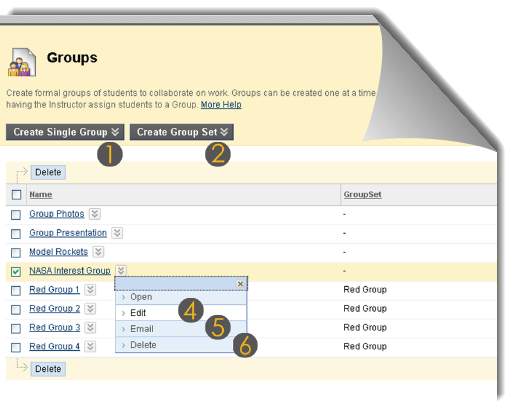Choose Email from the context menu
The height and width of the screenshot is (408, 512).
[x=181, y=329]
